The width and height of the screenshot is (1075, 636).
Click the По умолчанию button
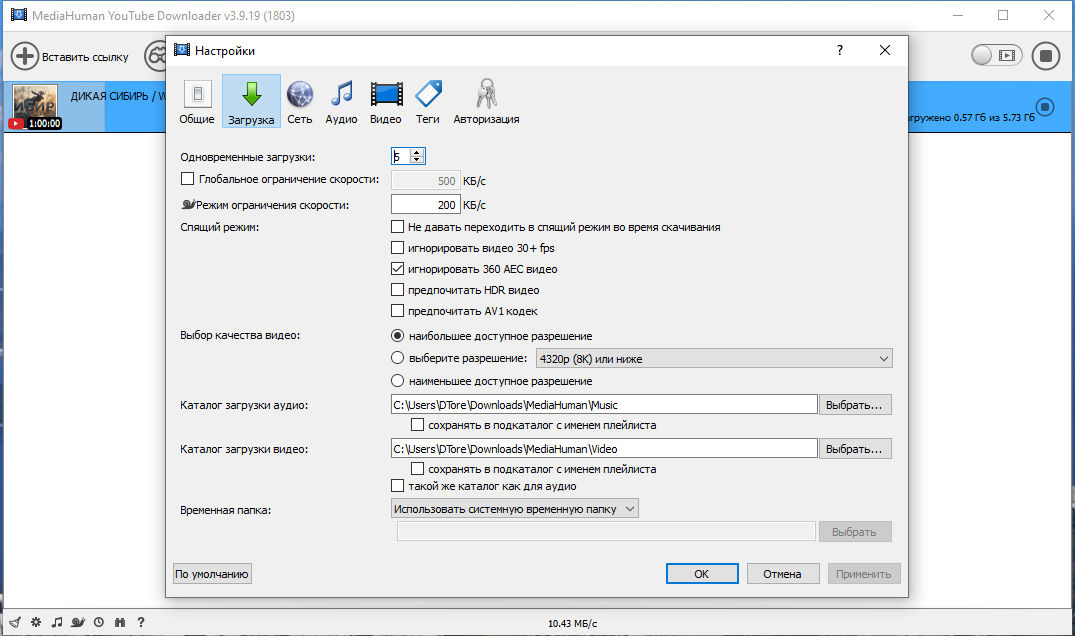[x=212, y=574]
